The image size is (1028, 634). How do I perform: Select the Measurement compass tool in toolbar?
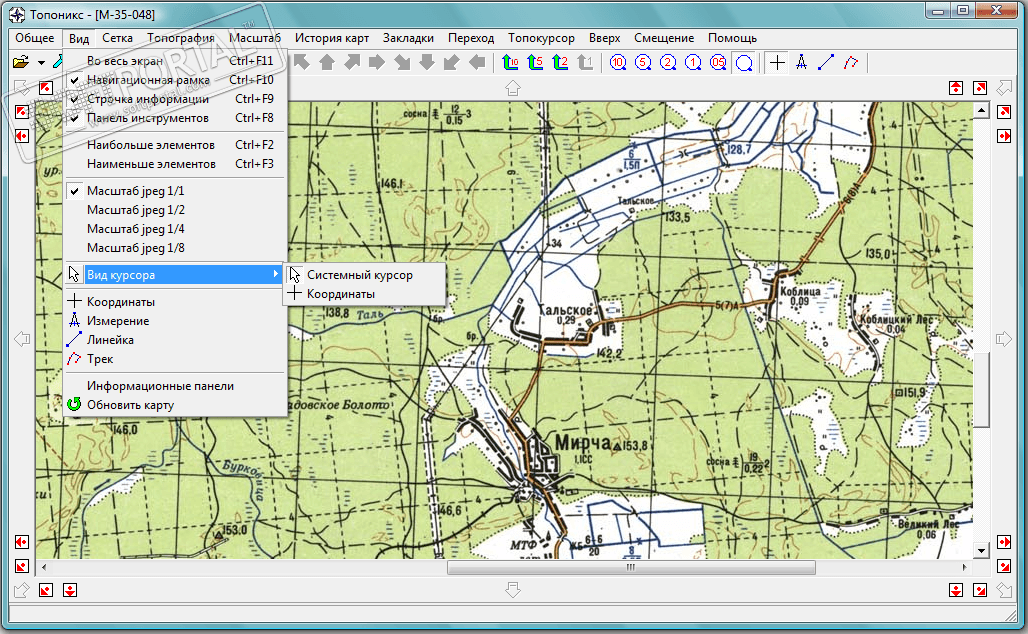pos(801,63)
